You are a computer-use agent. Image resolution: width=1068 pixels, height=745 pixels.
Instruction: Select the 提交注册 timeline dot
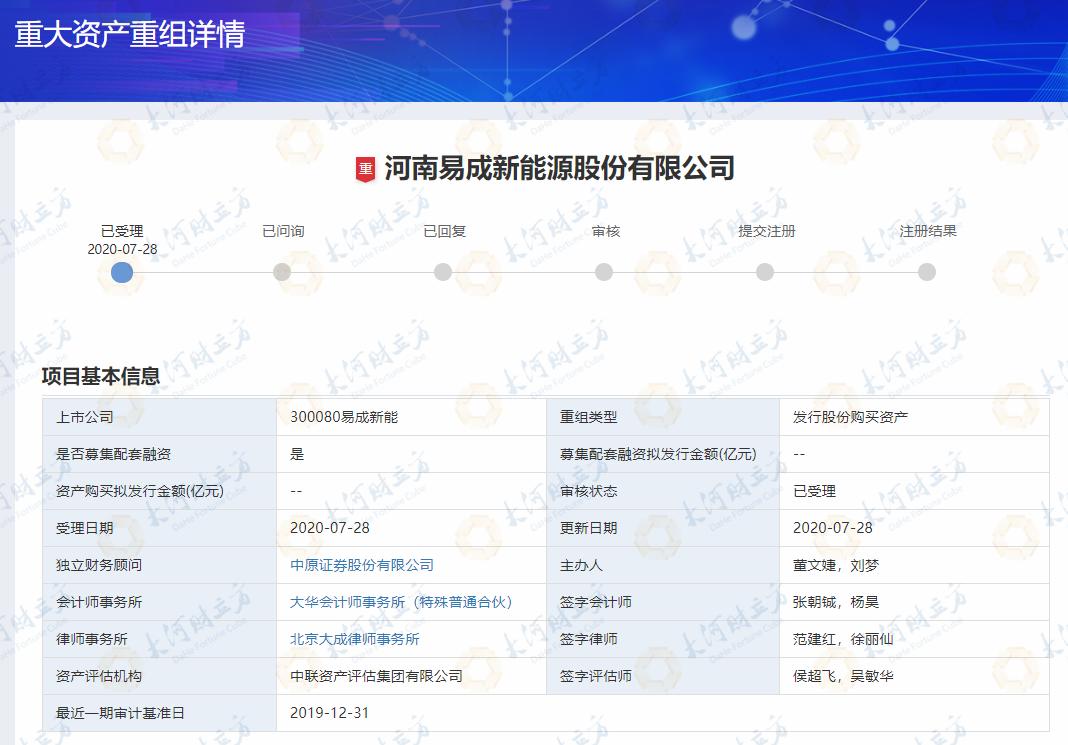coord(765,272)
